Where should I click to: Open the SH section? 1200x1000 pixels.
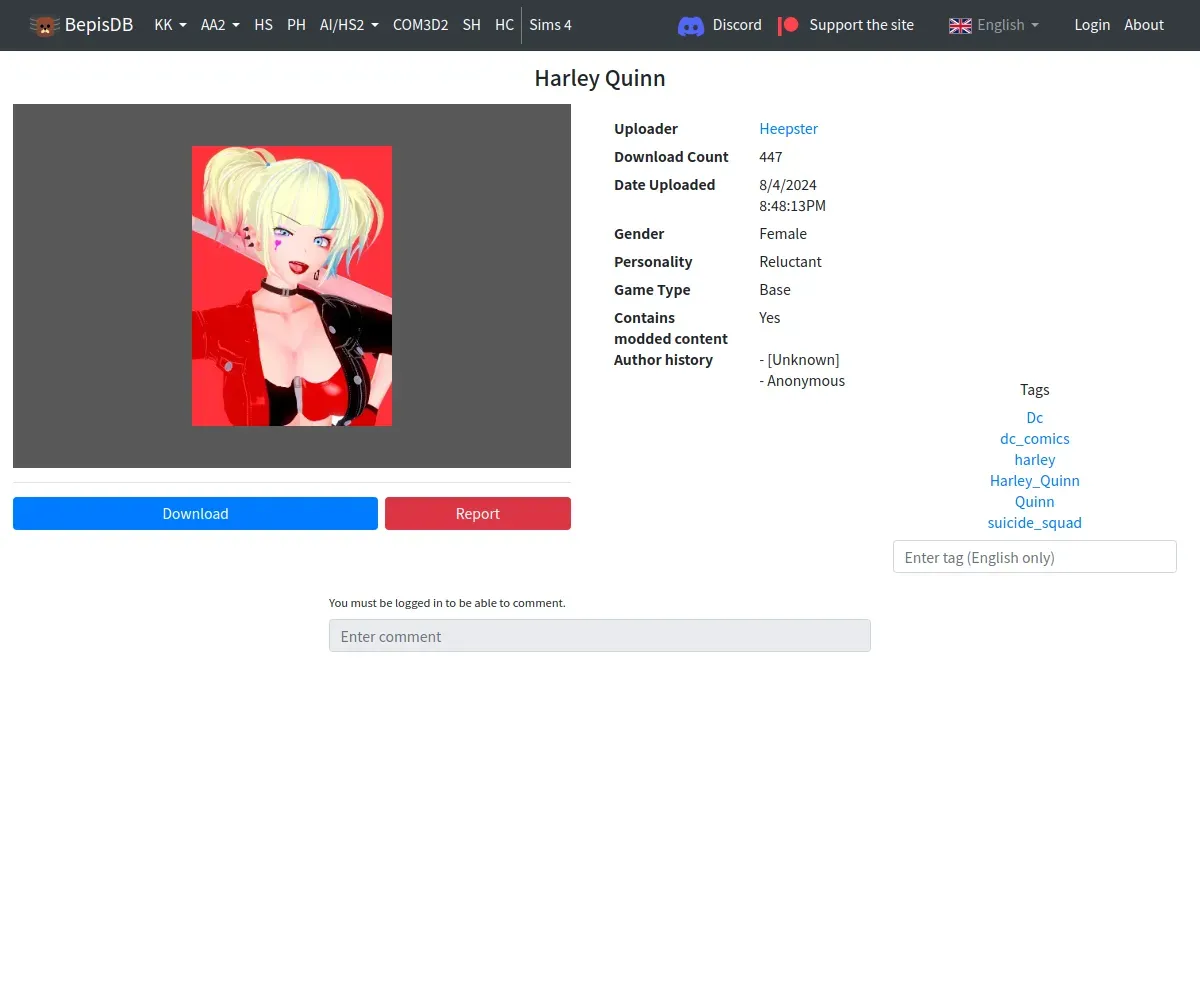point(471,25)
